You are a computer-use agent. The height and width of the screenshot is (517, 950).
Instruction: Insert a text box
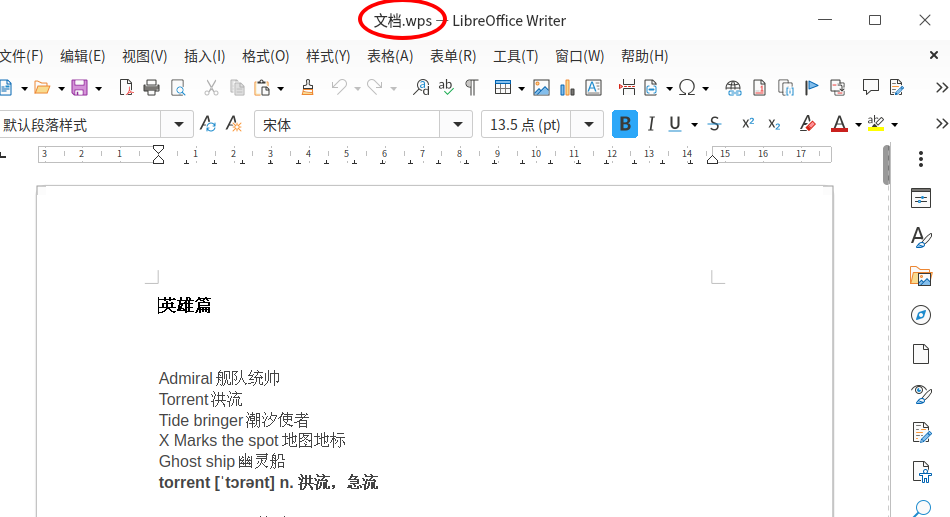pos(593,88)
